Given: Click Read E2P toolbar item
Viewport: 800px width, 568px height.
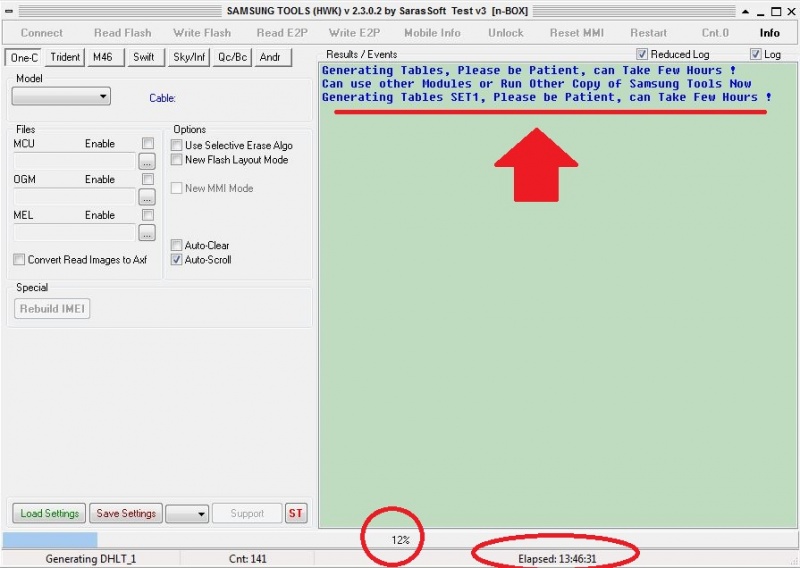Looking at the screenshot, I should click(282, 33).
